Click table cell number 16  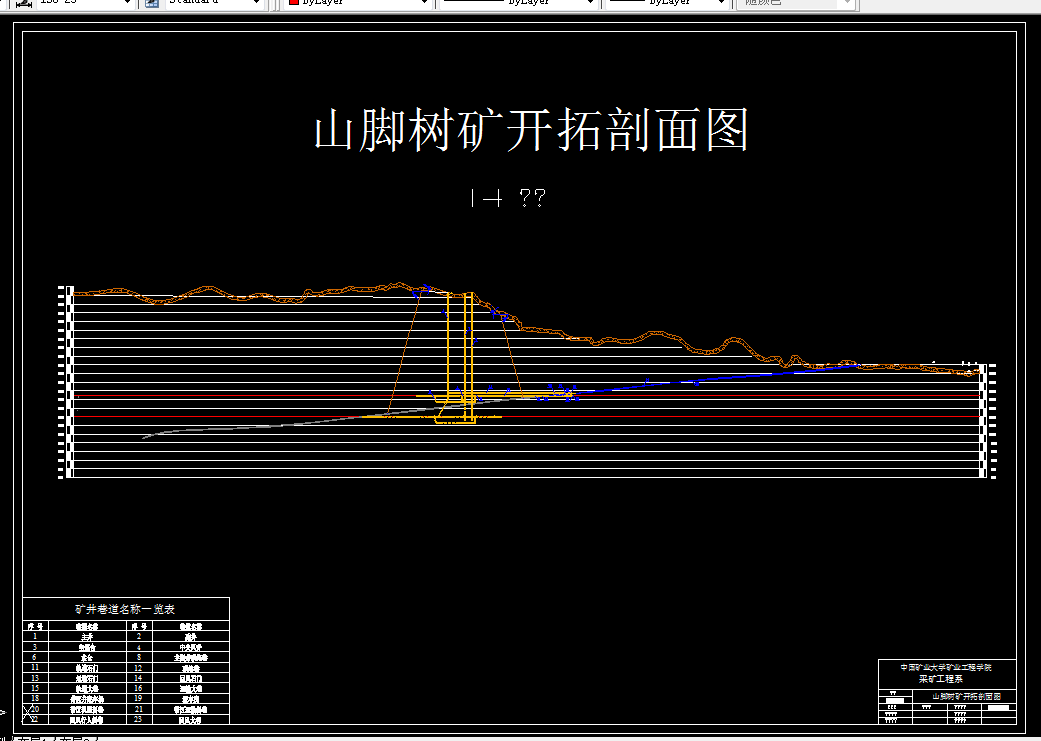(139, 688)
